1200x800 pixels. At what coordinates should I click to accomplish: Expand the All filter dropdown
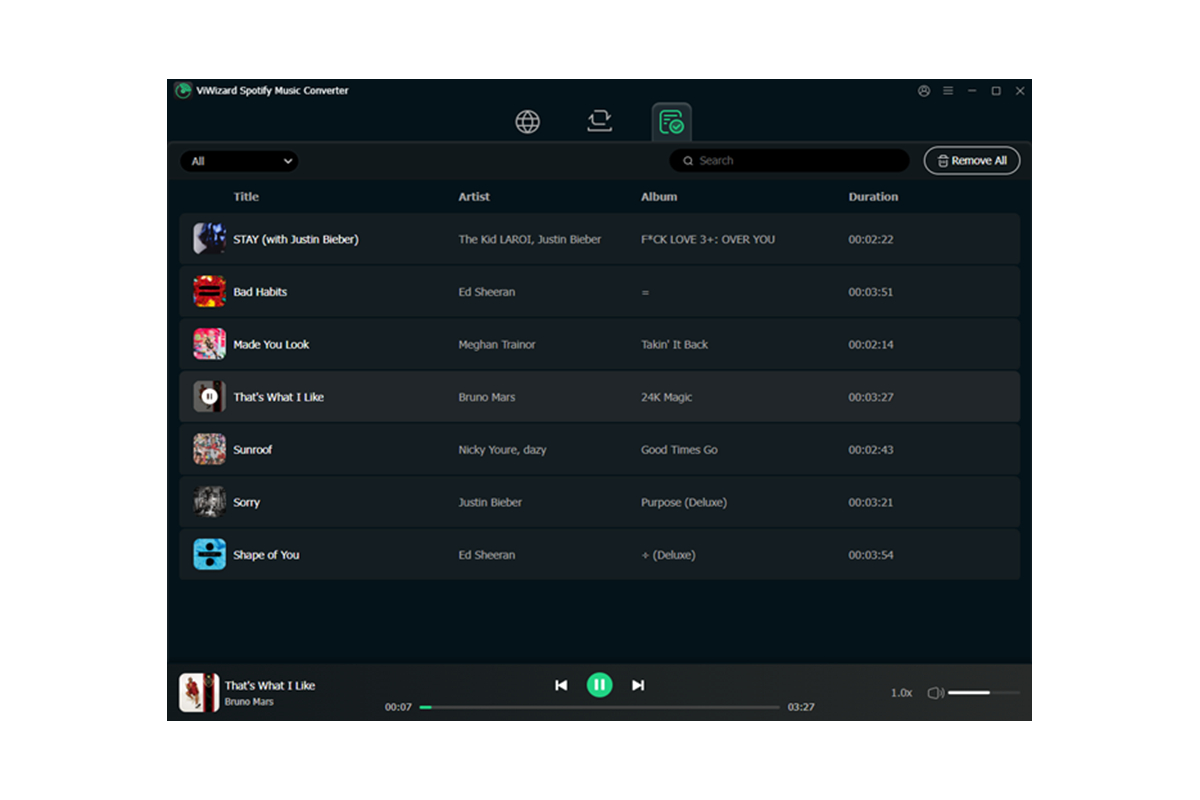(240, 161)
